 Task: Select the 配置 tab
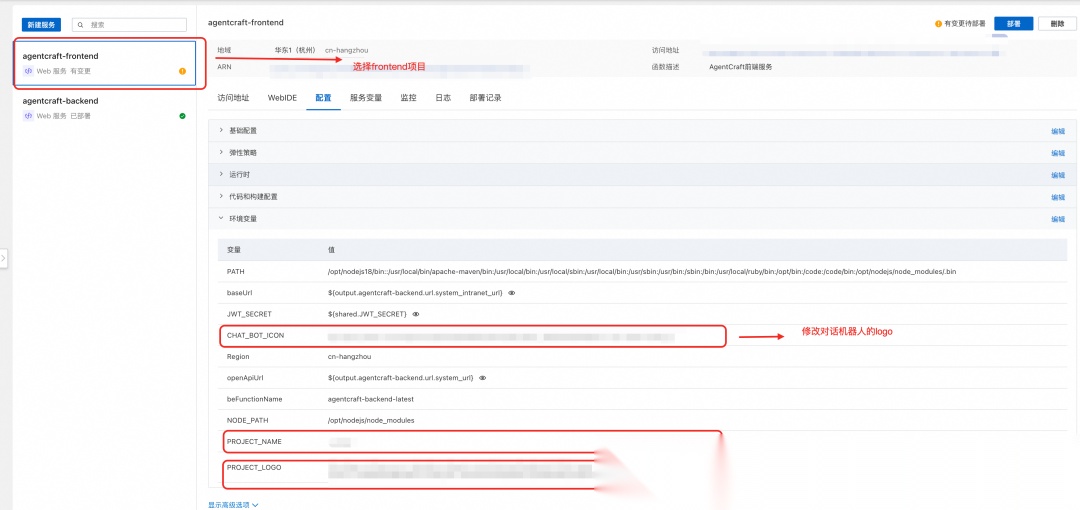(324, 98)
